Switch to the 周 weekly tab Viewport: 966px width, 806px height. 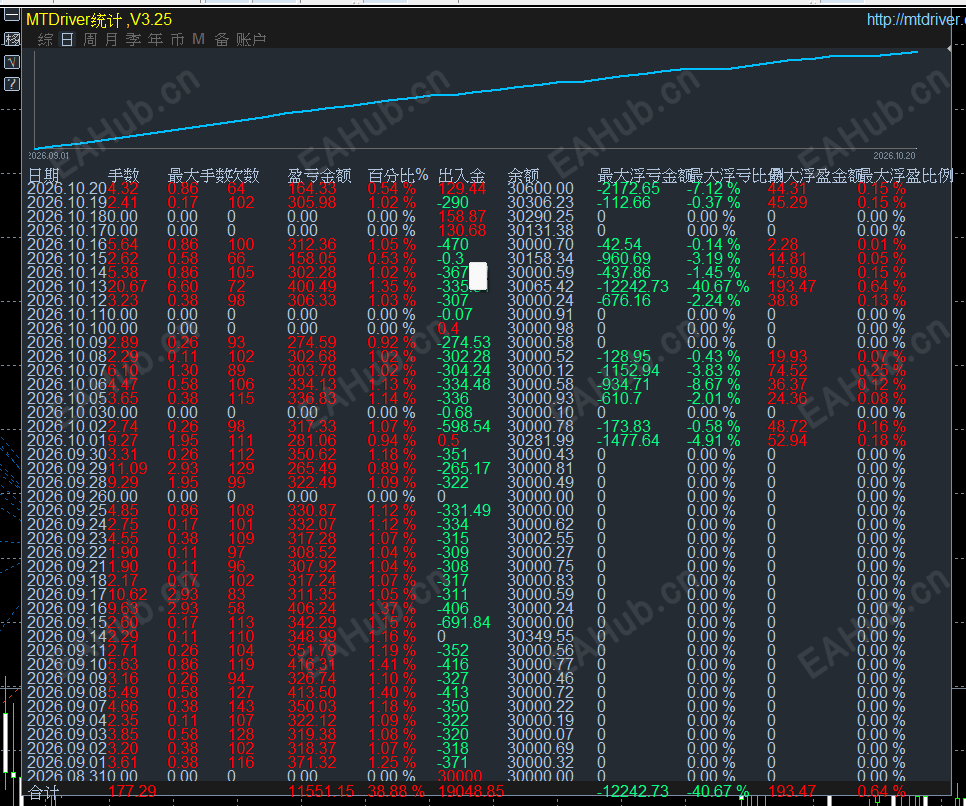(x=90, y=39)
